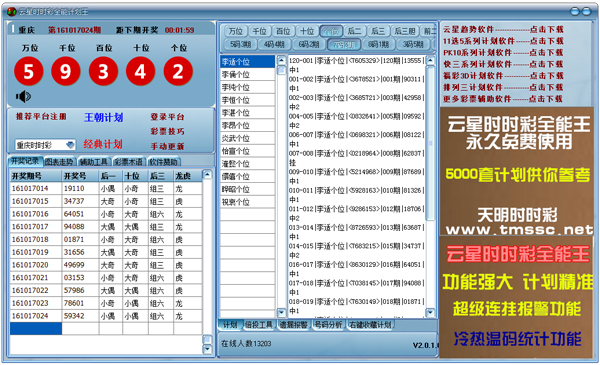Select the 怡富个位 plan in list

point(247,151)
